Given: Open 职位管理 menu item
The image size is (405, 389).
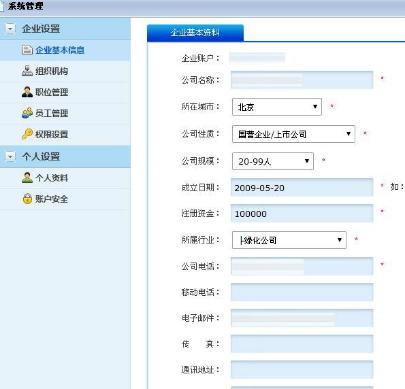Looking at the screenshot, I should [x=52, y=92].
